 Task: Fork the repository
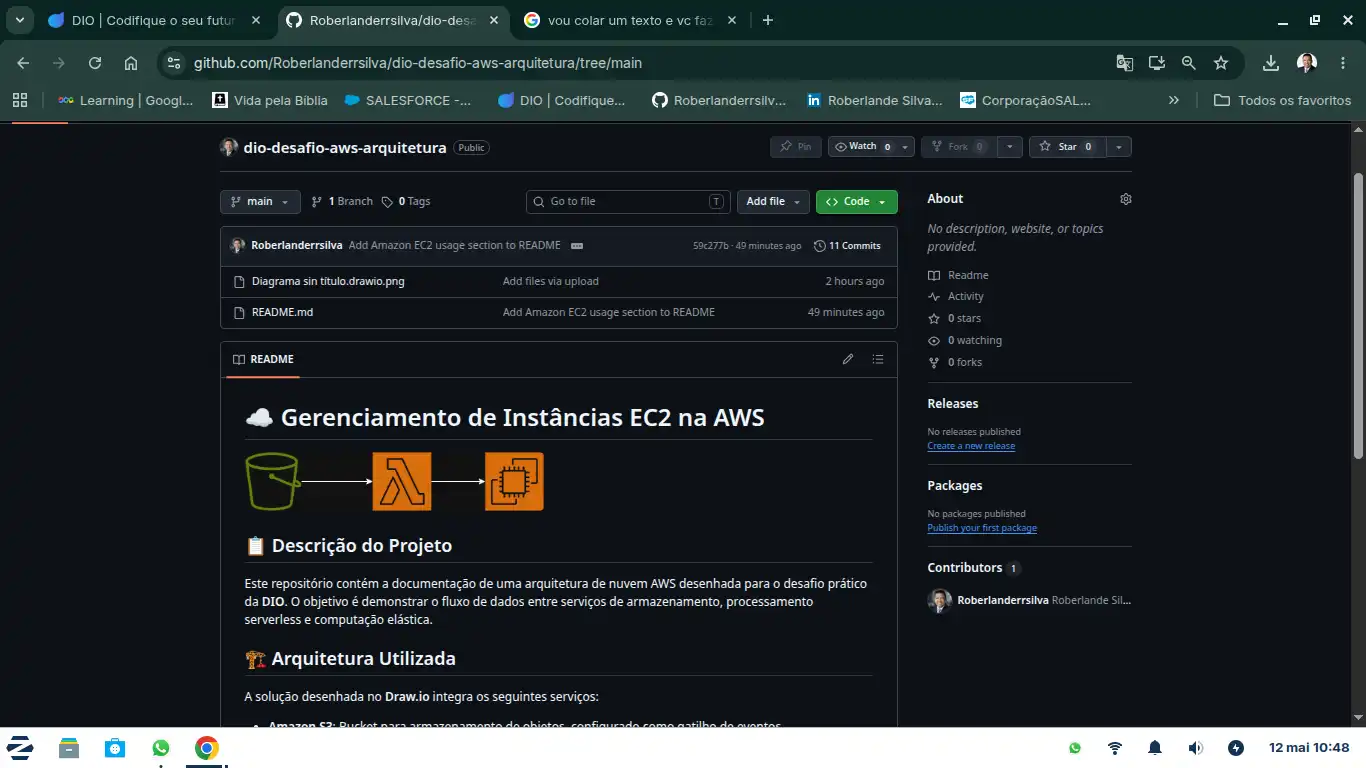(x=959, y=147)
